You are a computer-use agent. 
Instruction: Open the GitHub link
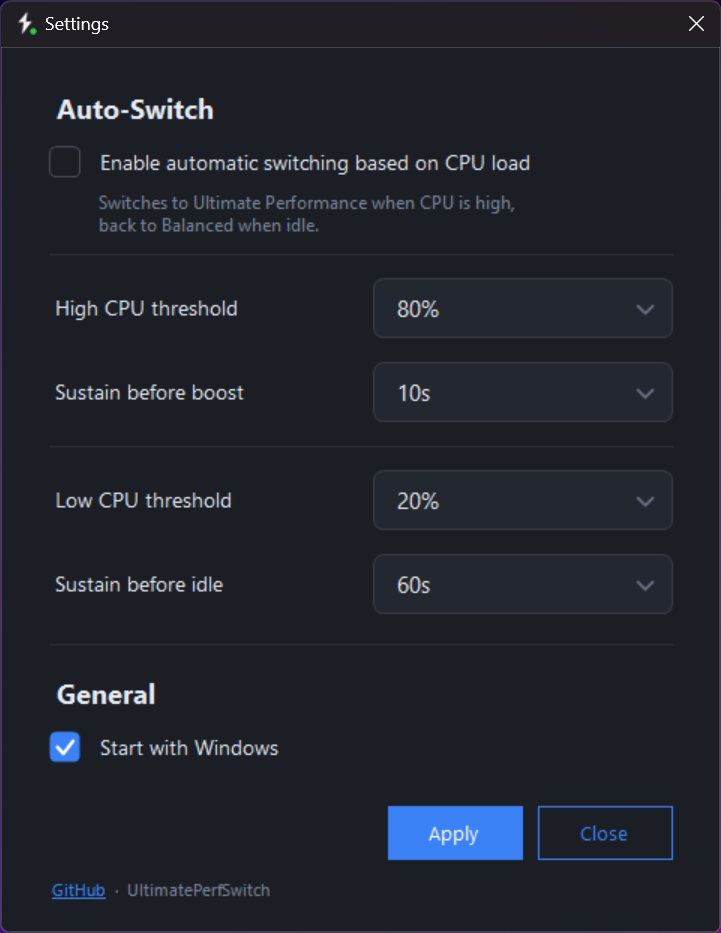[78, 890]
